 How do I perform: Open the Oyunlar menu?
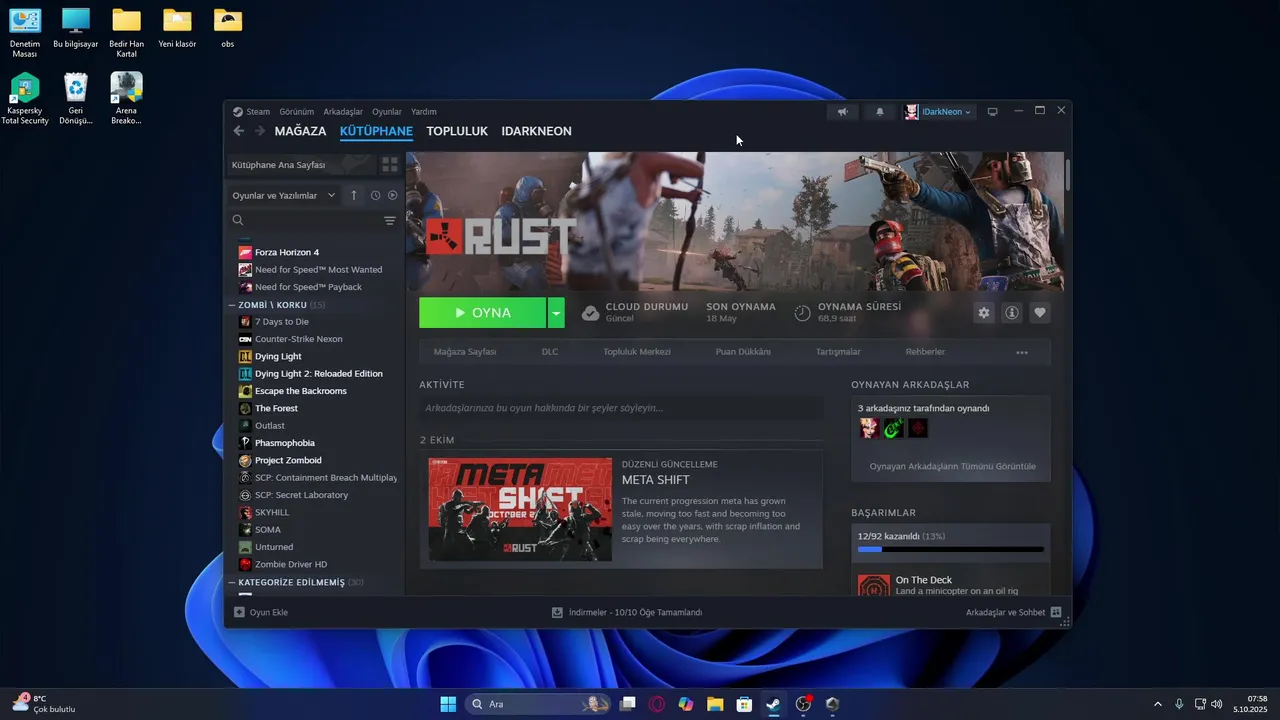click(x=387, y=112)
